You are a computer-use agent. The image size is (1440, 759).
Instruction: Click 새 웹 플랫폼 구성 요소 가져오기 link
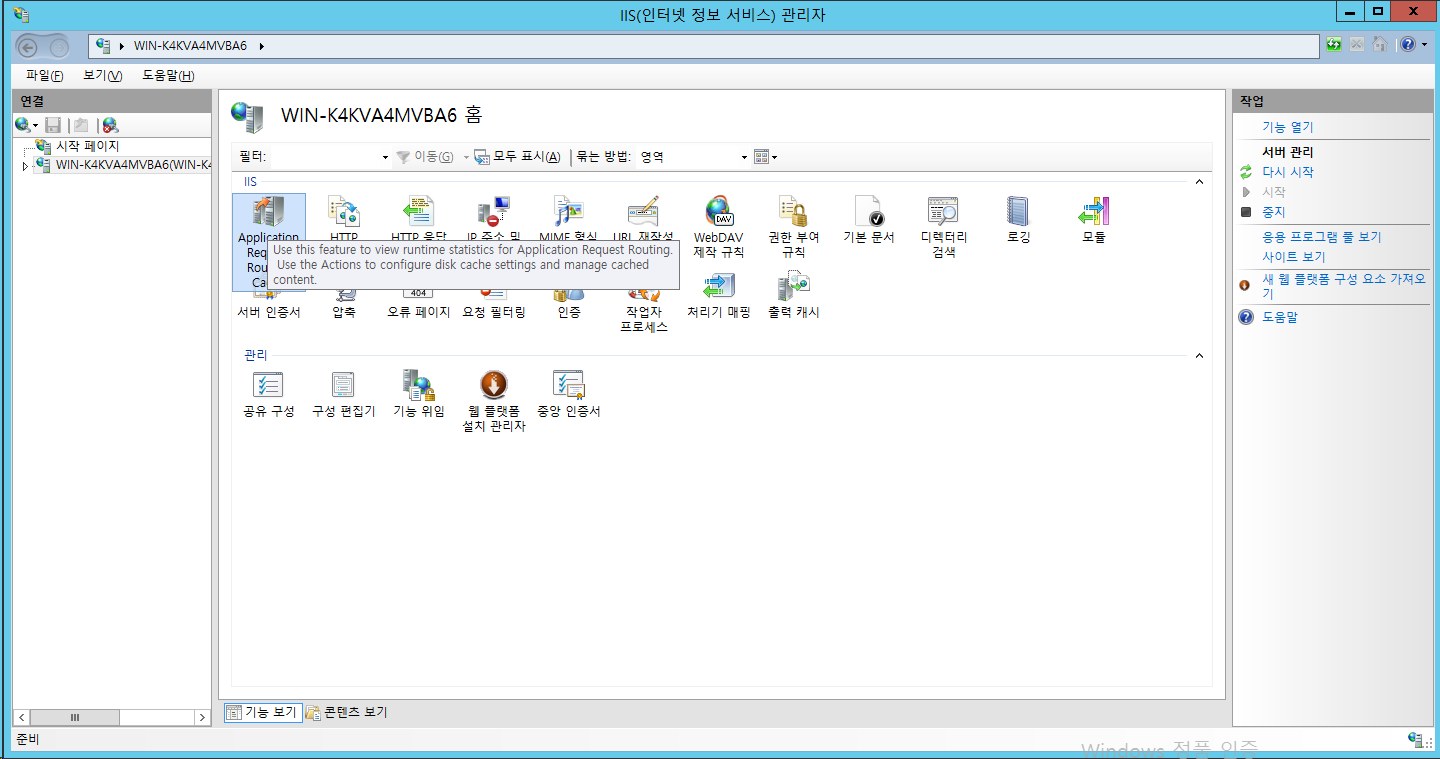[x=1343, y=286]
